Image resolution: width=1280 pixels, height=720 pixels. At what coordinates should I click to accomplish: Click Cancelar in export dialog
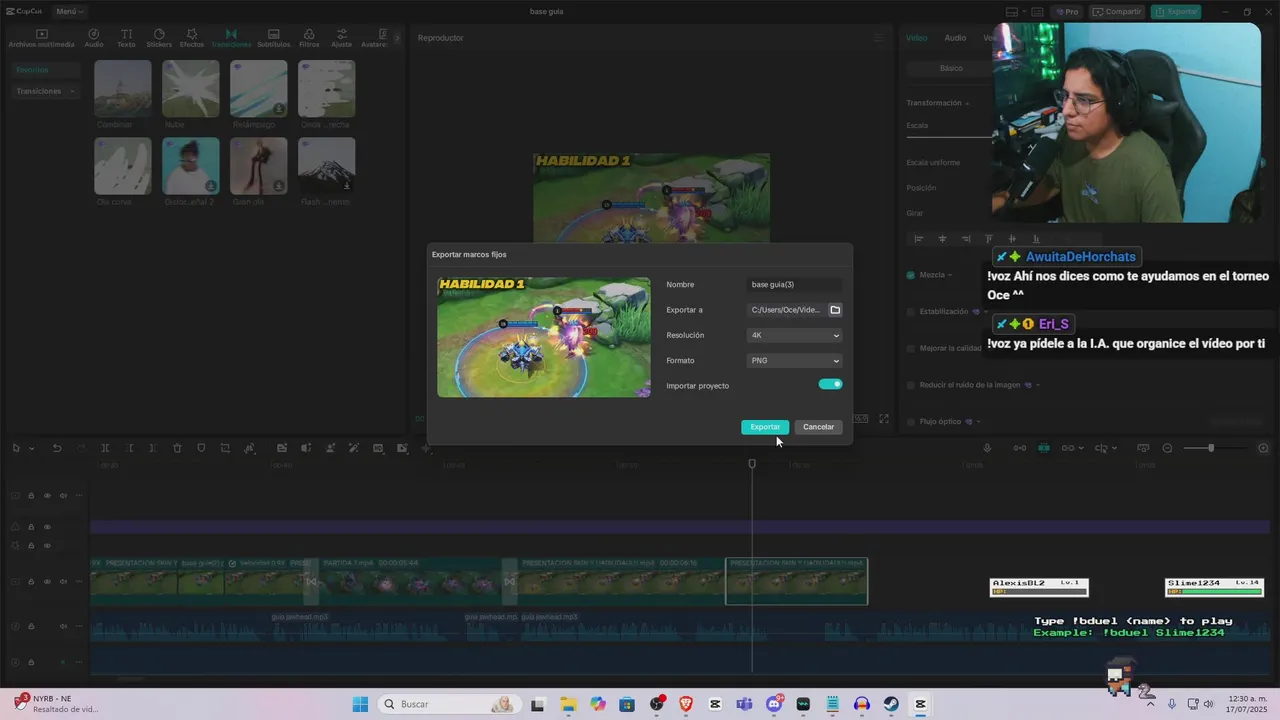pos(818,427)
